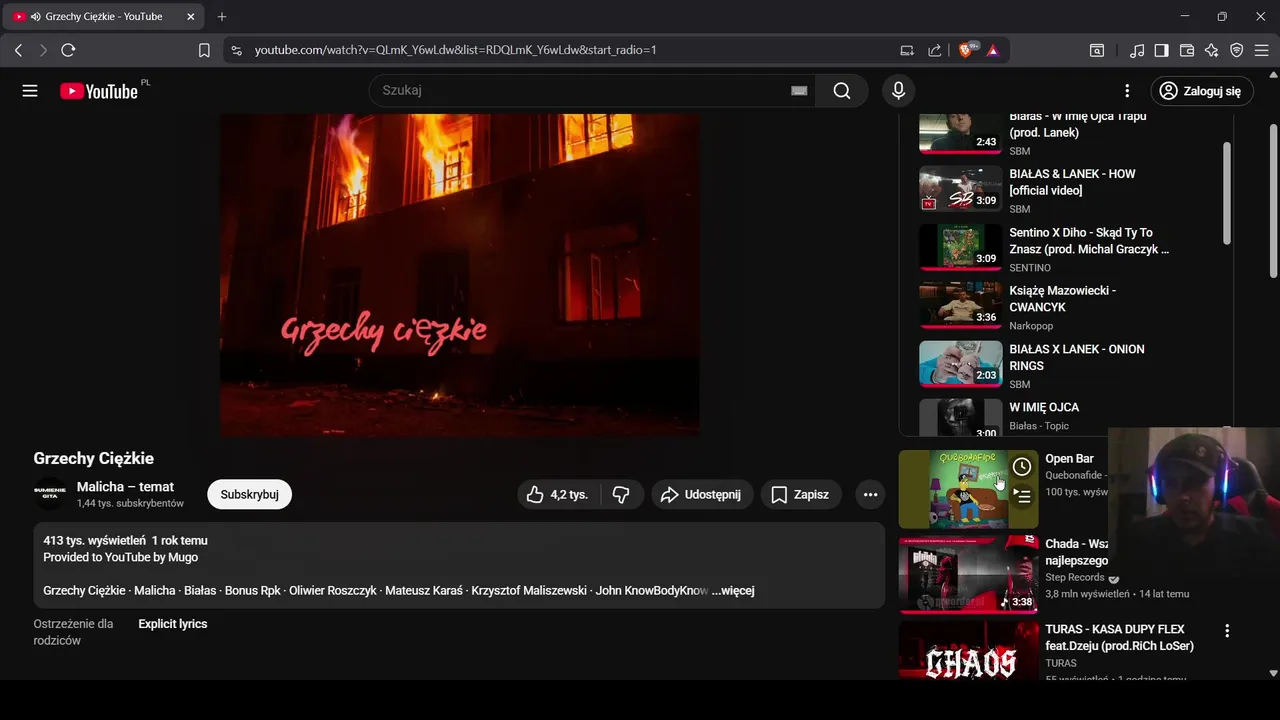1280x720 pixels.
Task: Open the YouTube hamburger guide menu
Action: click(x=30, y=91)
